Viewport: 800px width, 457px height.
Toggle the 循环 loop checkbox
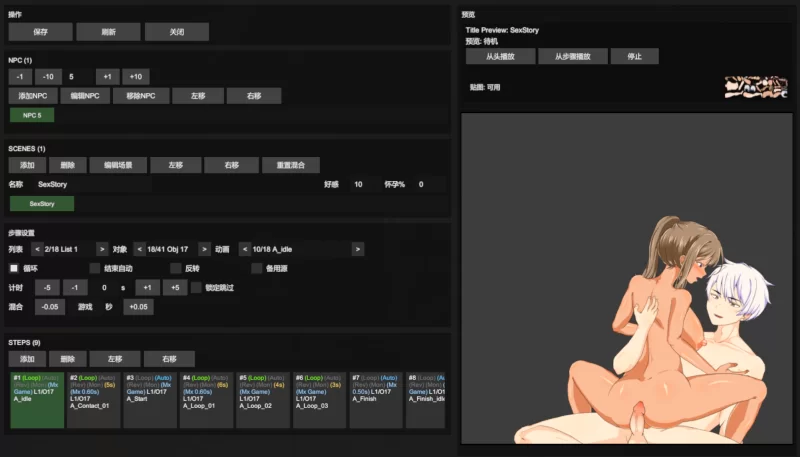(x=14, y=268)
